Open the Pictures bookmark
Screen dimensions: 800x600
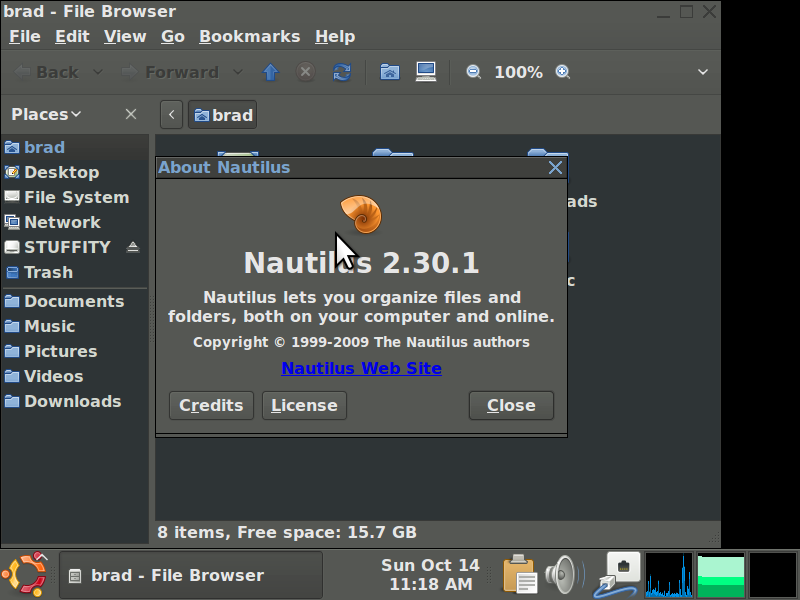[74, 352]
